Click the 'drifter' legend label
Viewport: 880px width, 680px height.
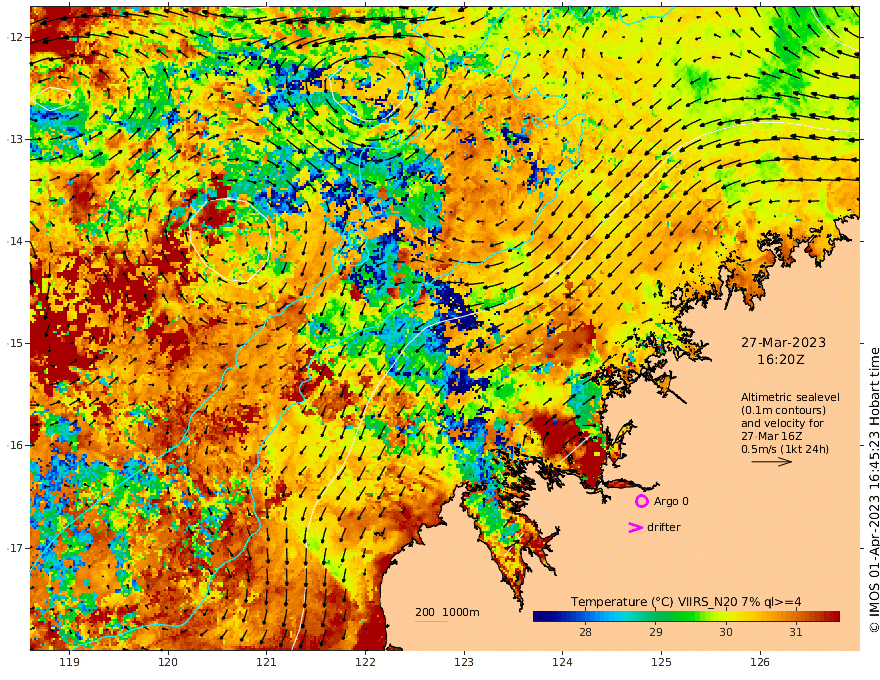tap(664, 527)
